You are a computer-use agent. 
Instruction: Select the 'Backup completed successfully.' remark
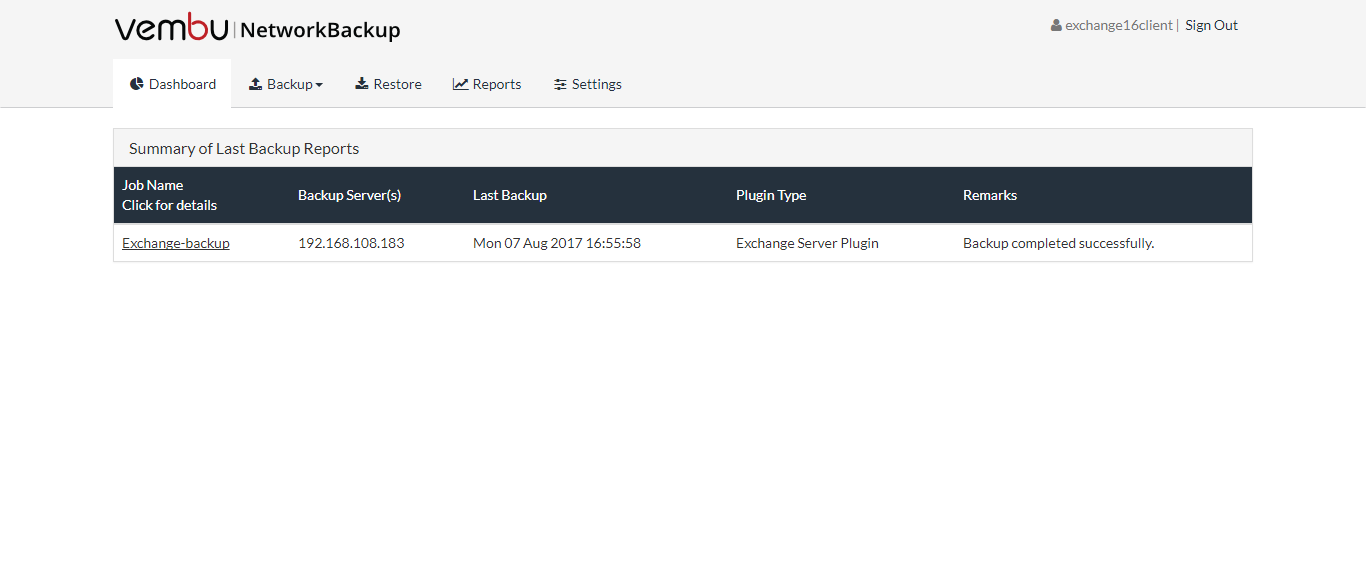(1058, 243)
